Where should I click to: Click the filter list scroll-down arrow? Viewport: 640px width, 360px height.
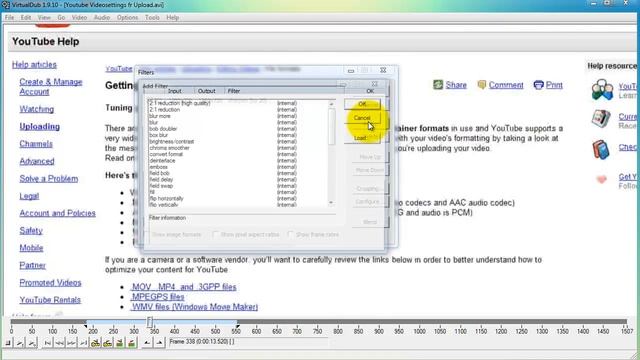tap(331, 203)
